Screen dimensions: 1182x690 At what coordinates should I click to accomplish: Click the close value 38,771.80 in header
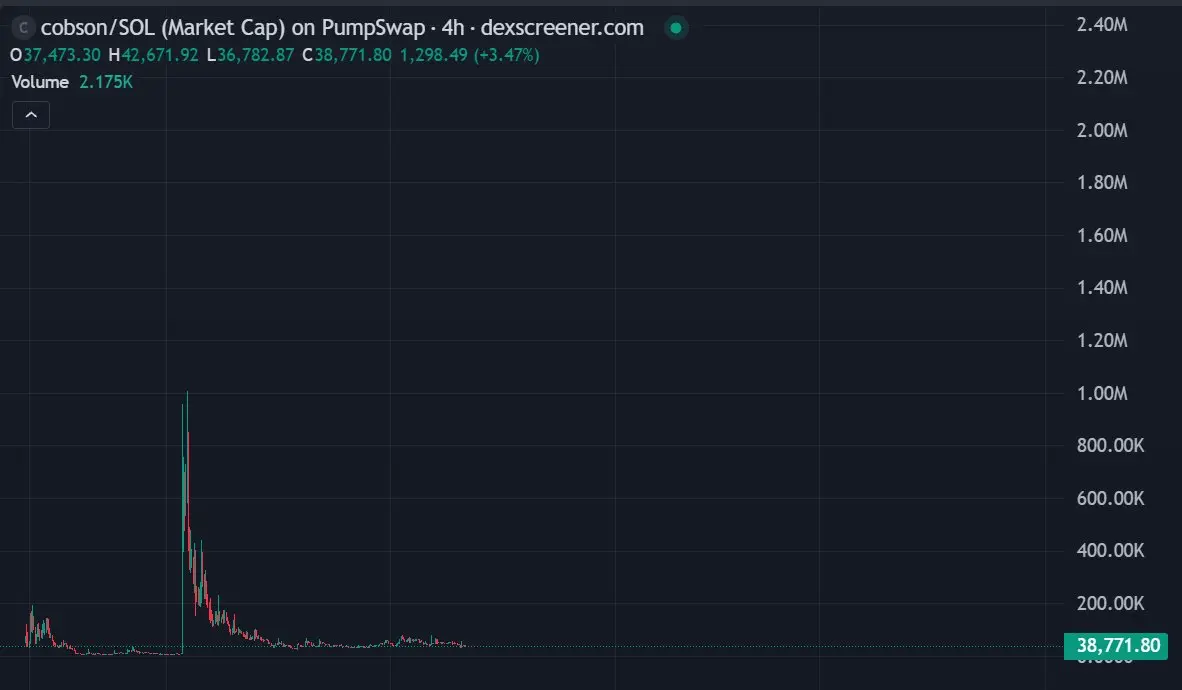coord(353,55)
